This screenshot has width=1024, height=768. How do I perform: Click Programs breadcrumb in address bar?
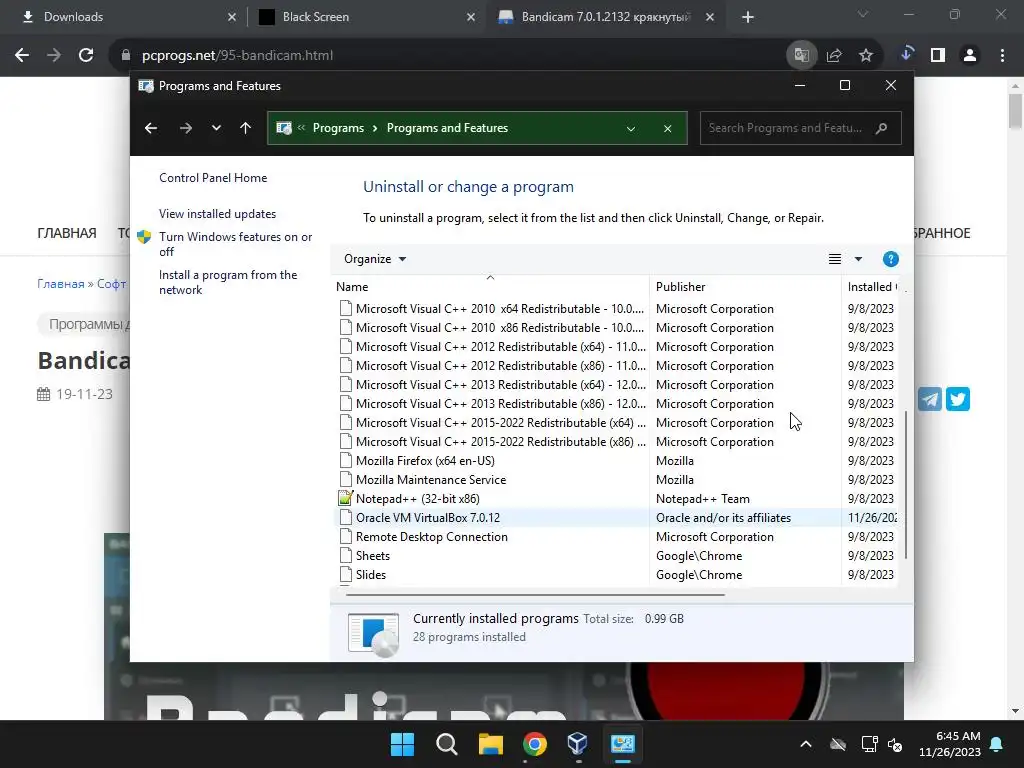[338, 128]
